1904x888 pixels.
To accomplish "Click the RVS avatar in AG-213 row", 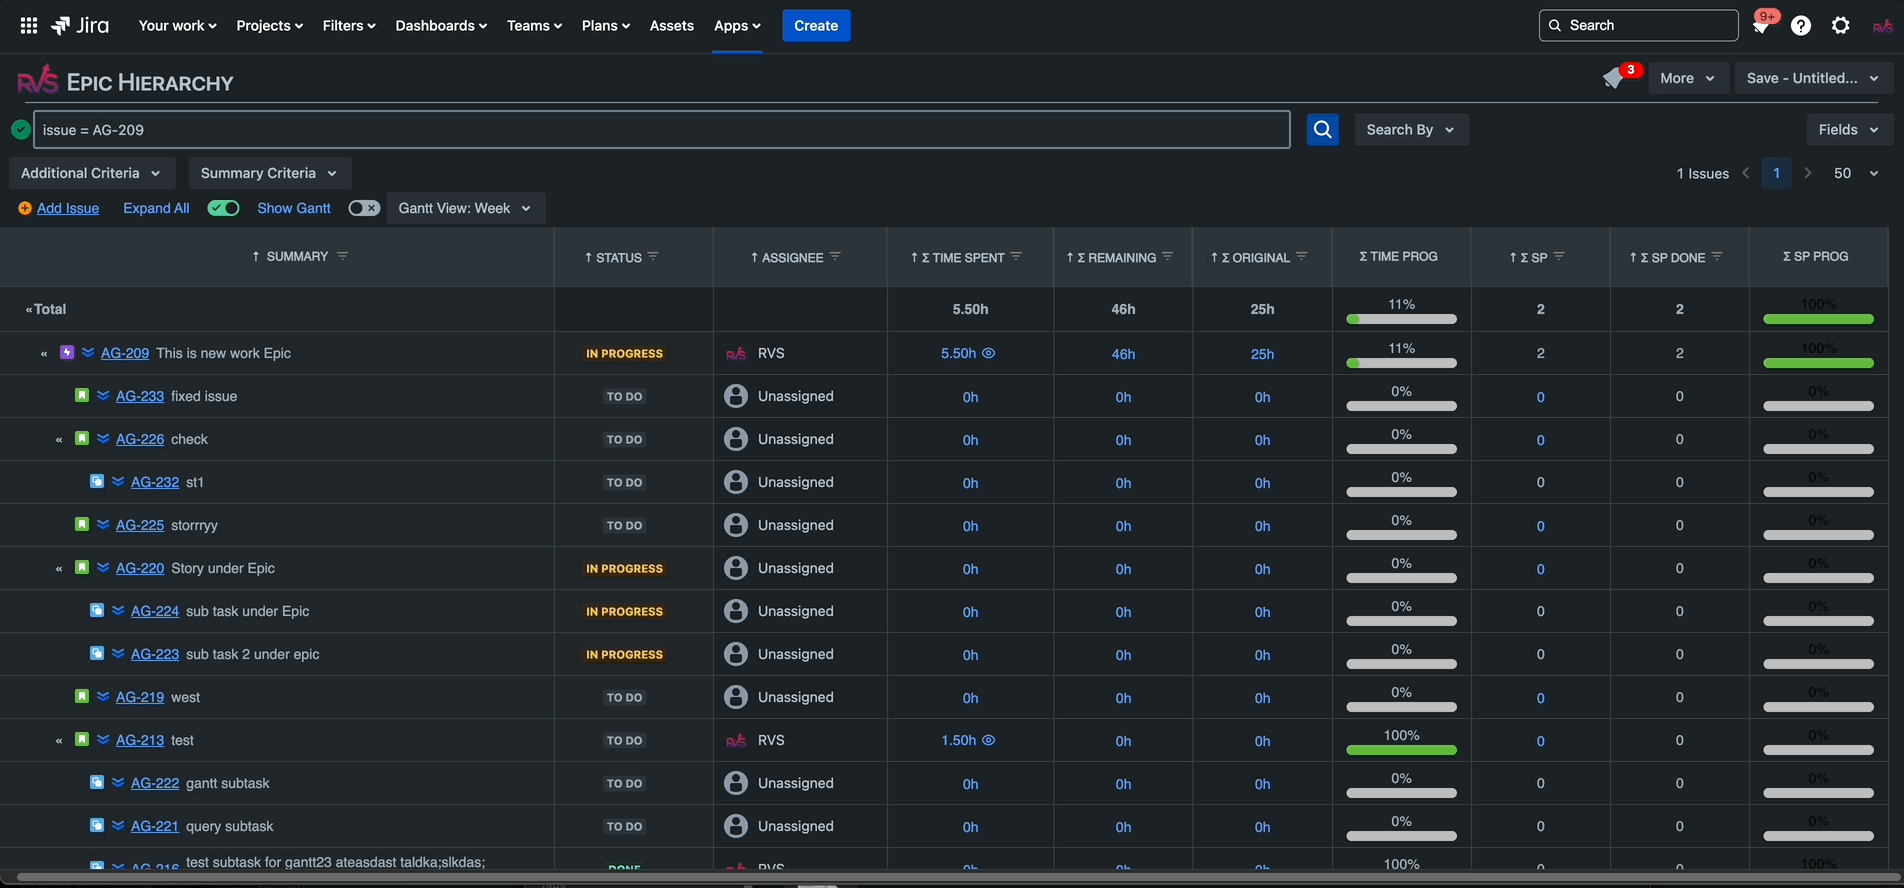I will [736, 740].
